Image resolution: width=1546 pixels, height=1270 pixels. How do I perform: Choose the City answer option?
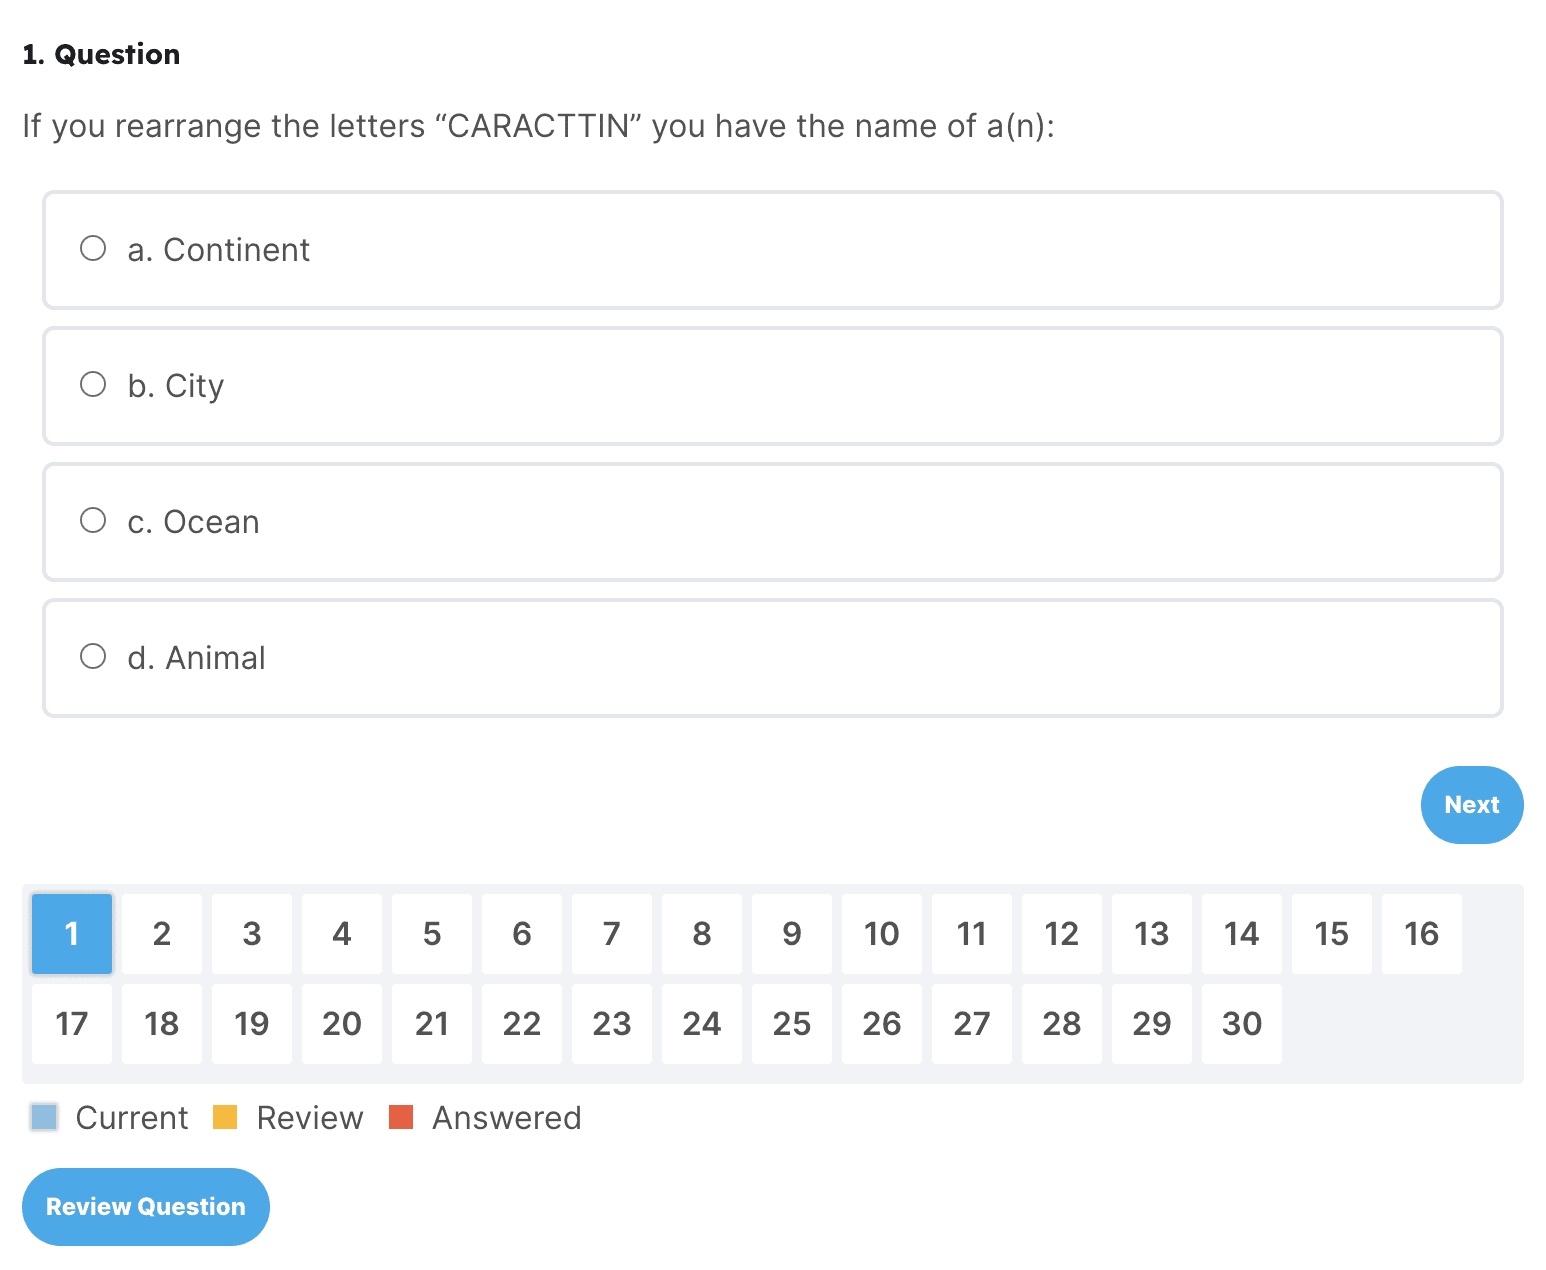pyautogui.click(x=93, y=384)
